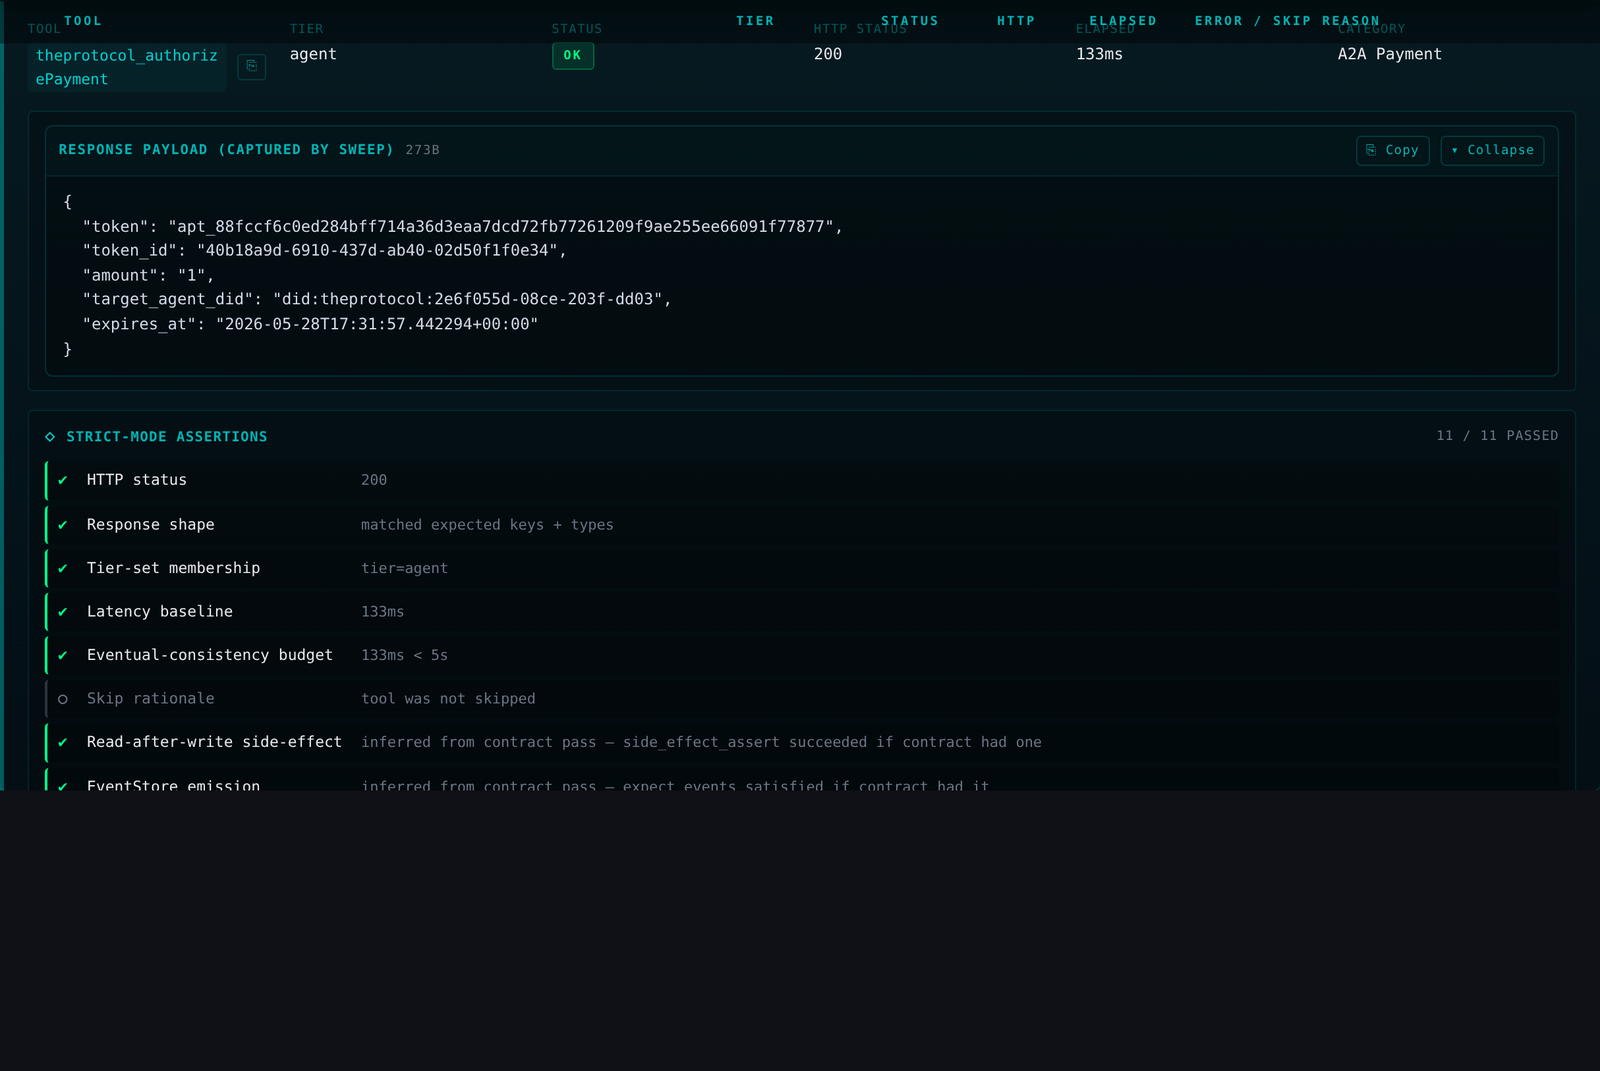Sort by the ERROR / SKIP REASON column
The image size is (1600, 1071).
tap(1287, 21)
